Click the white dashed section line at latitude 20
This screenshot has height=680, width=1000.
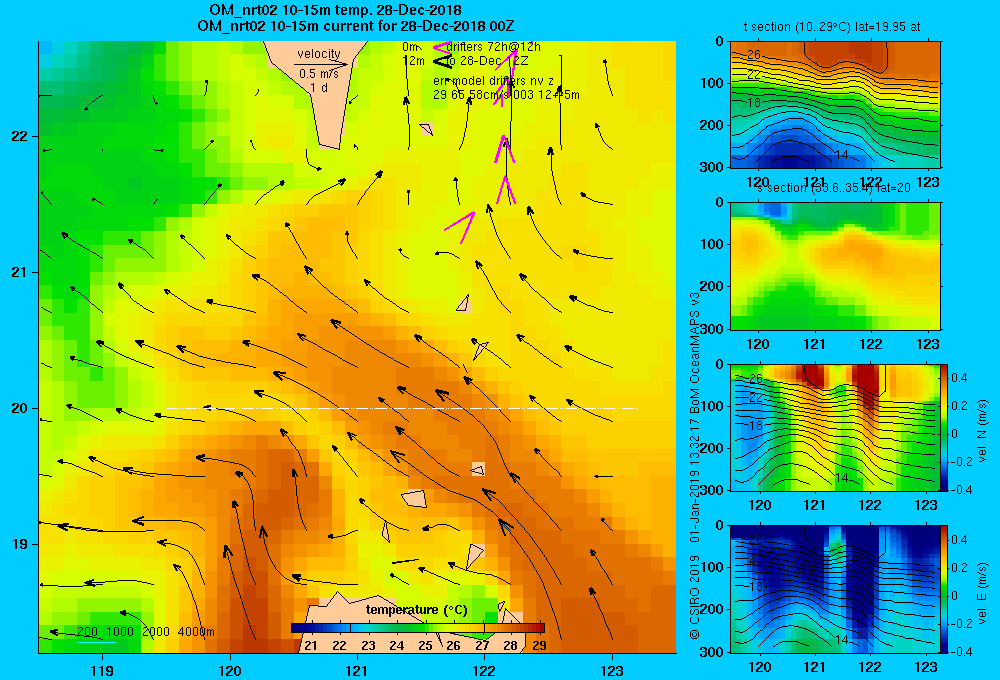coord(401,408)
